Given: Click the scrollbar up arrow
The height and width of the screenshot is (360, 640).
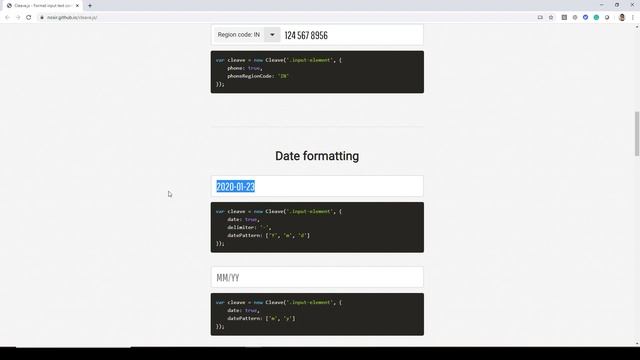Looking at the screenshot, I should (637, 27).
